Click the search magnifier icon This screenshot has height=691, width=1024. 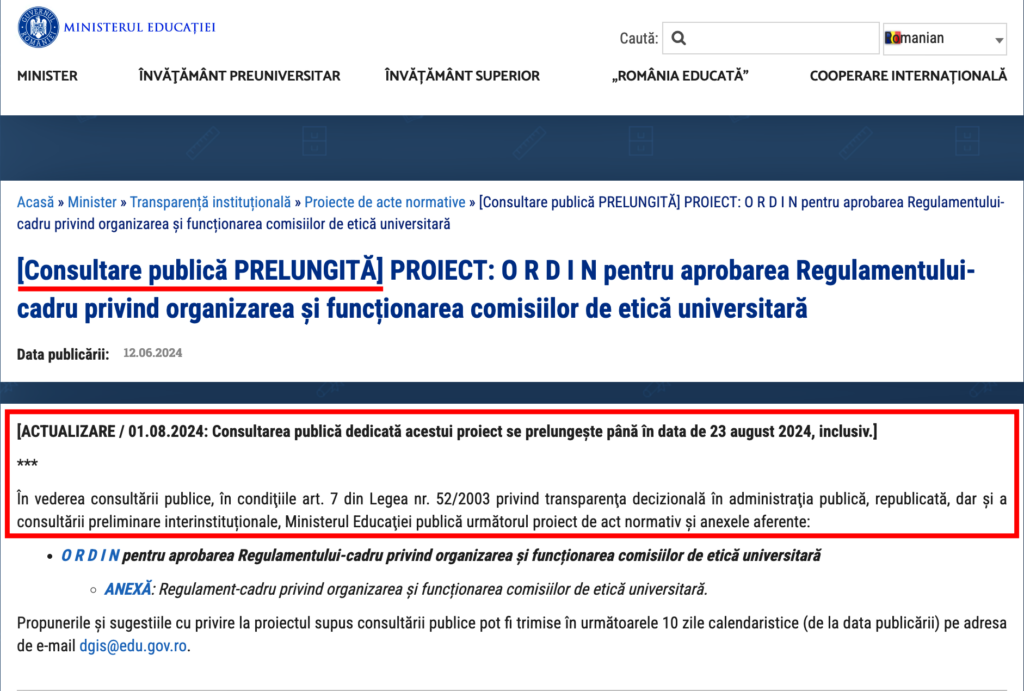click(x=679, y=39)
